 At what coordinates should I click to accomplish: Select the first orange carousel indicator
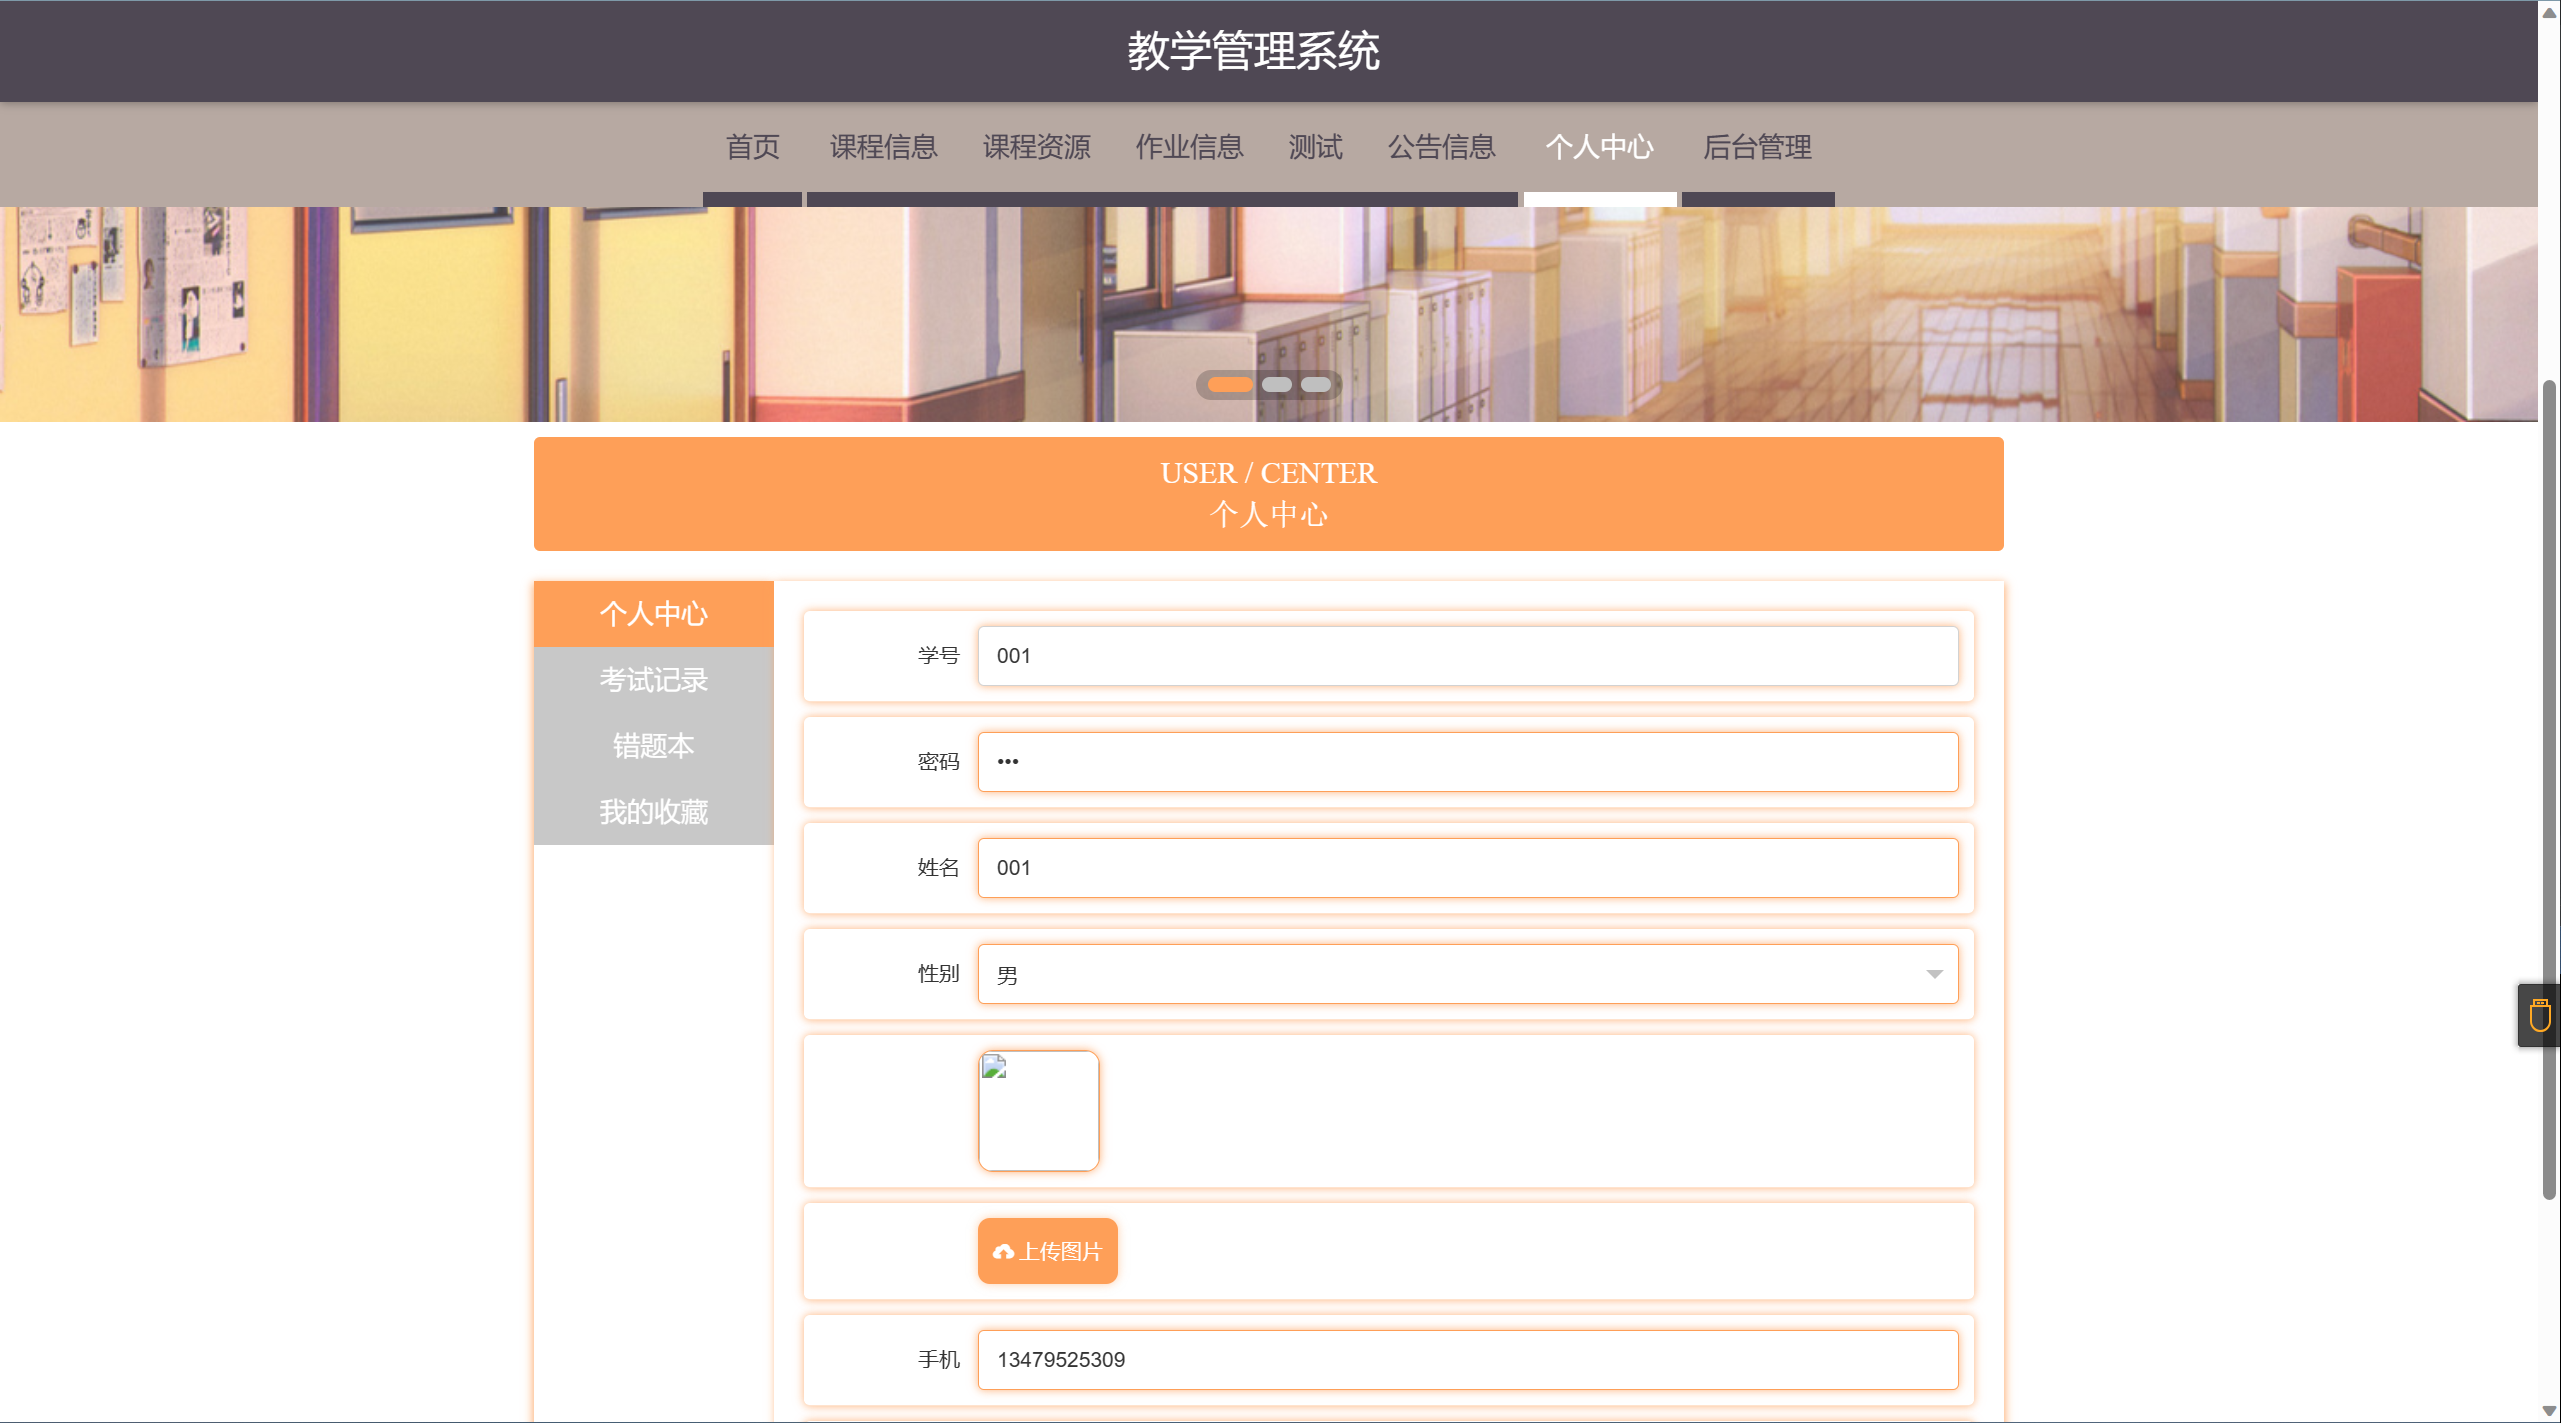click(1229, 384)
